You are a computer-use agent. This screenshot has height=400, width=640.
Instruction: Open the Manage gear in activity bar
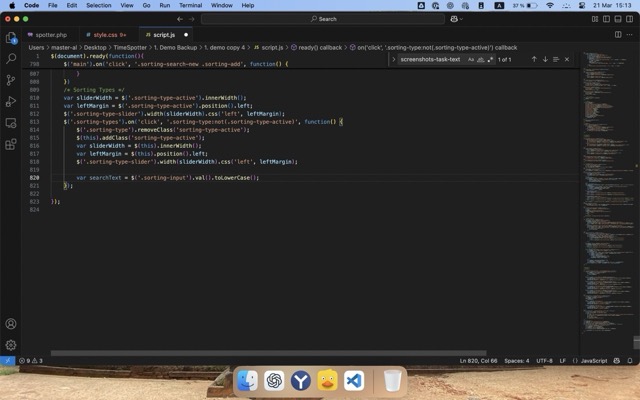(x=11, y=345)
